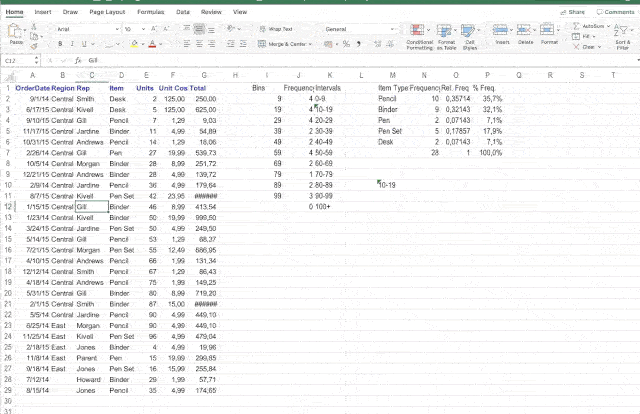Apply Comma Style number format
Image resolution: width=640 pixels, height=414 pixels.
[x=358, y=44]
